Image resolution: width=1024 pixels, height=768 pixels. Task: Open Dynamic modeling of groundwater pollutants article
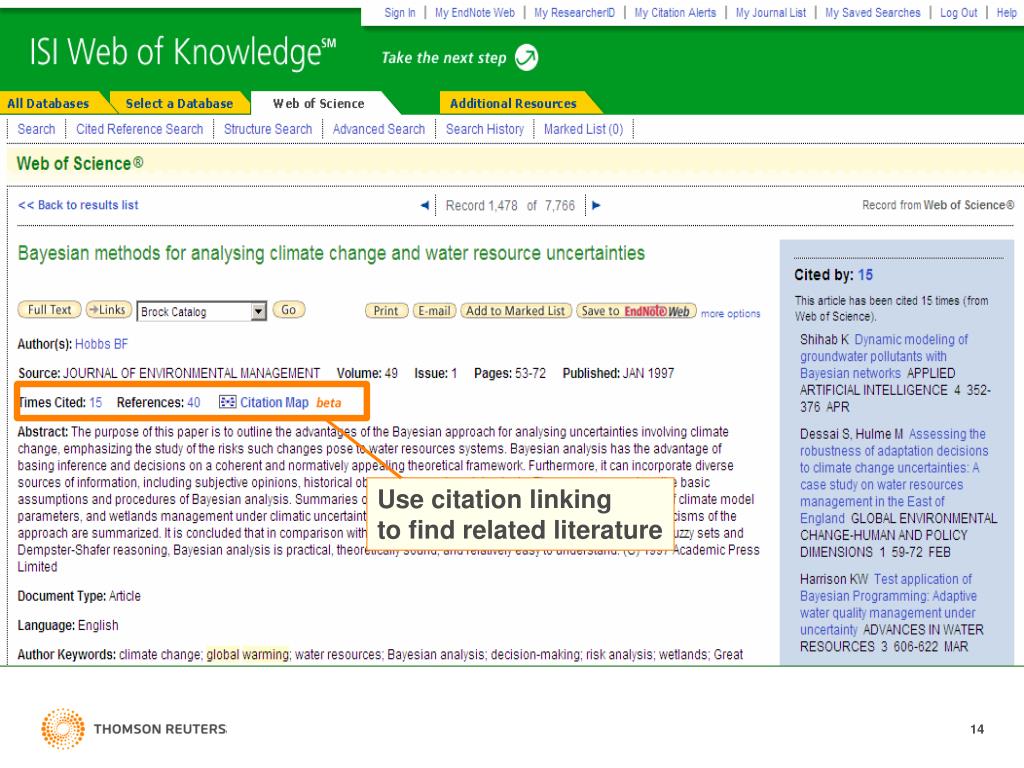coord(883,357)
